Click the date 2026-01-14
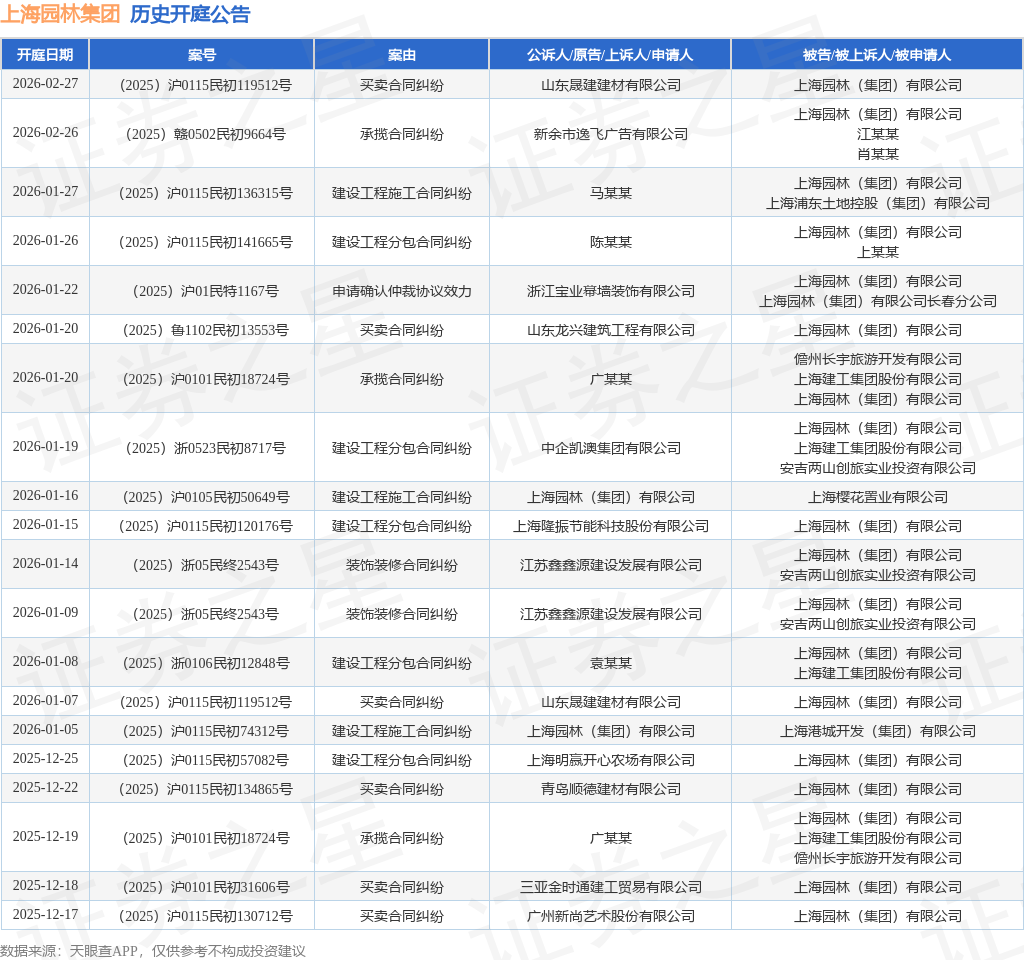This screenshot has width=1024, height=960. pyautogui.click(x=45, y=564)
